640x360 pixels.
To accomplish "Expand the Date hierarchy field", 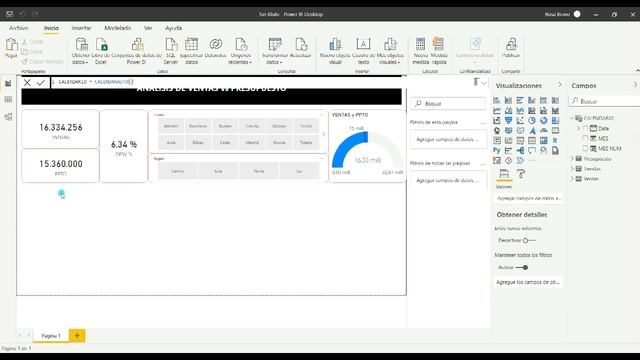I will [578, 129].
